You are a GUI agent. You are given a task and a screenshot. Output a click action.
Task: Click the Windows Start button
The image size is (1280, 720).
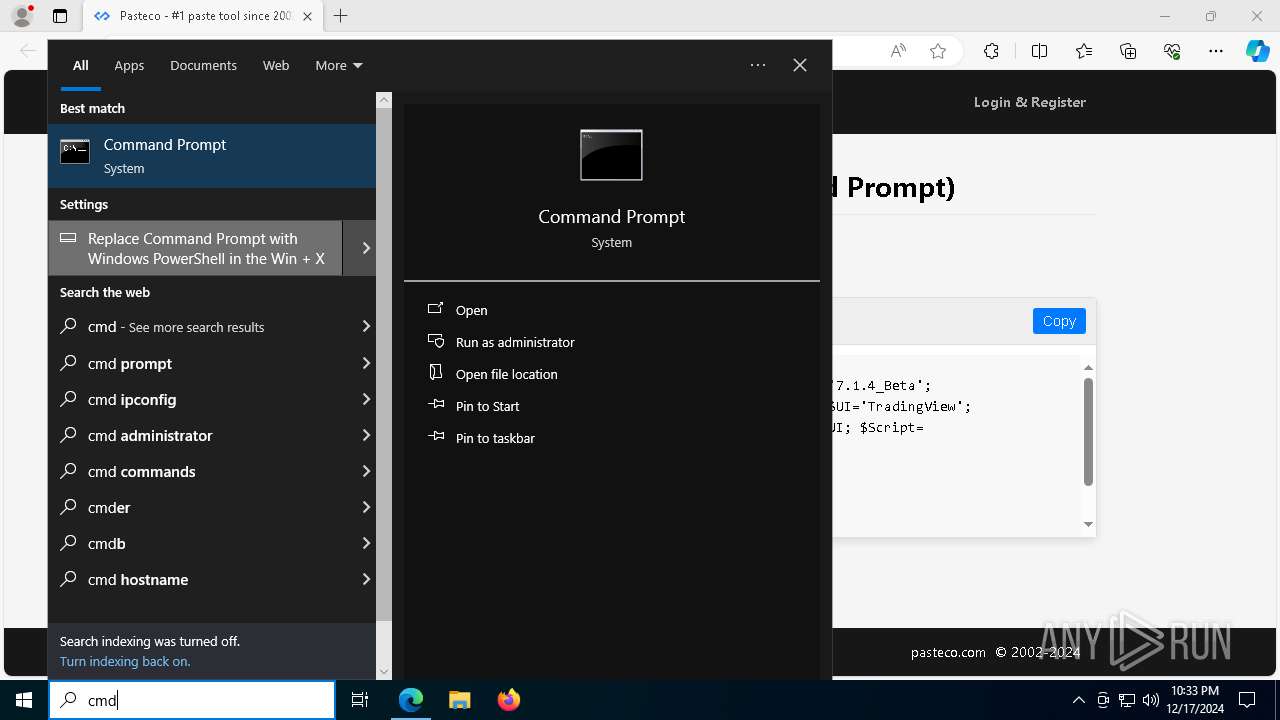coord(24,700)
